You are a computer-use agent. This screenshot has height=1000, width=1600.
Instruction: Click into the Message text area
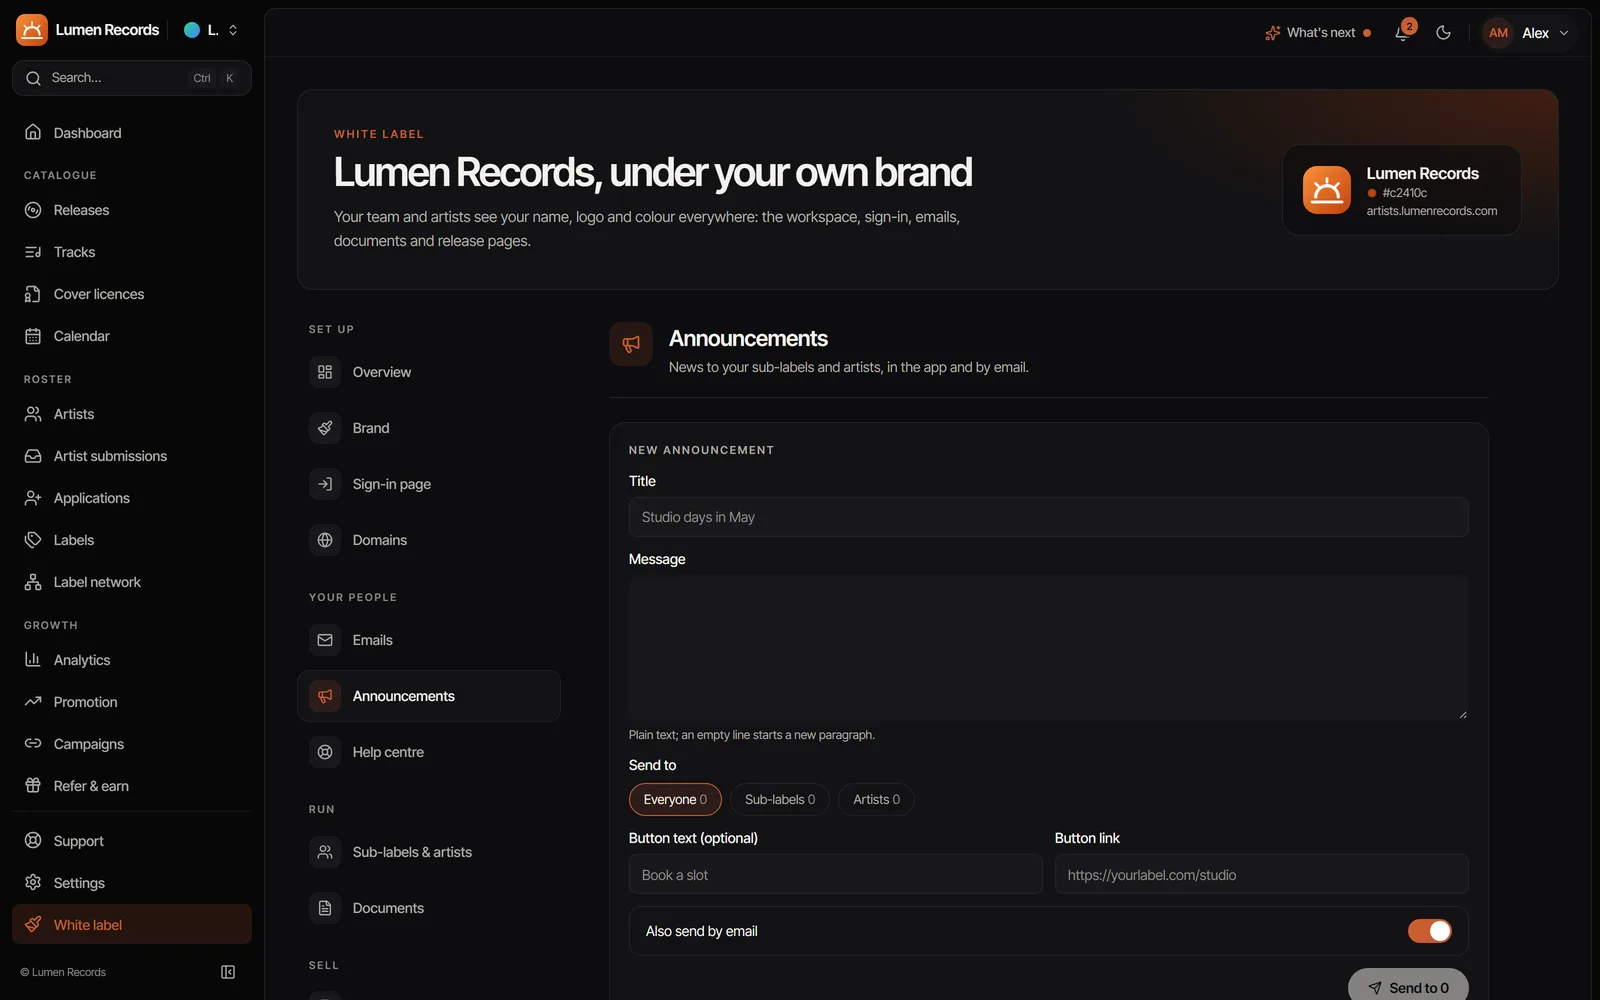click(1048, 647)
